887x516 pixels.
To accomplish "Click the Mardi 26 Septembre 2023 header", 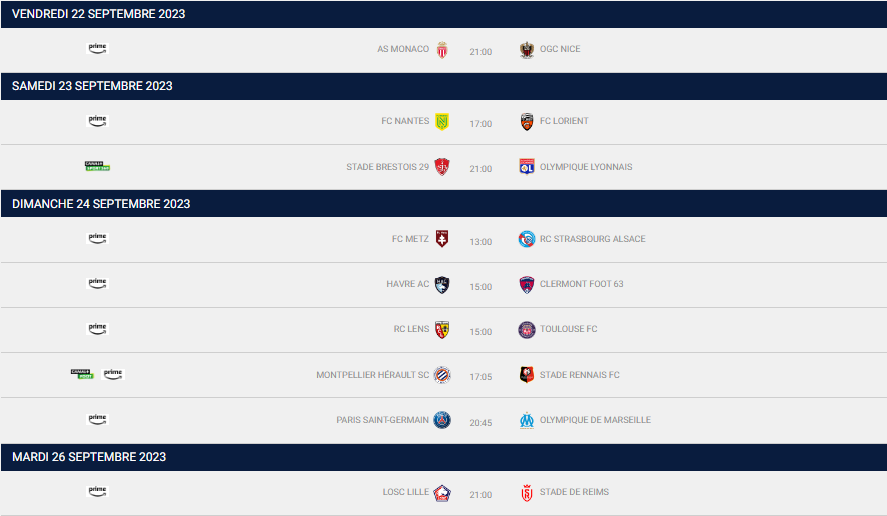I will coord(444,457).
